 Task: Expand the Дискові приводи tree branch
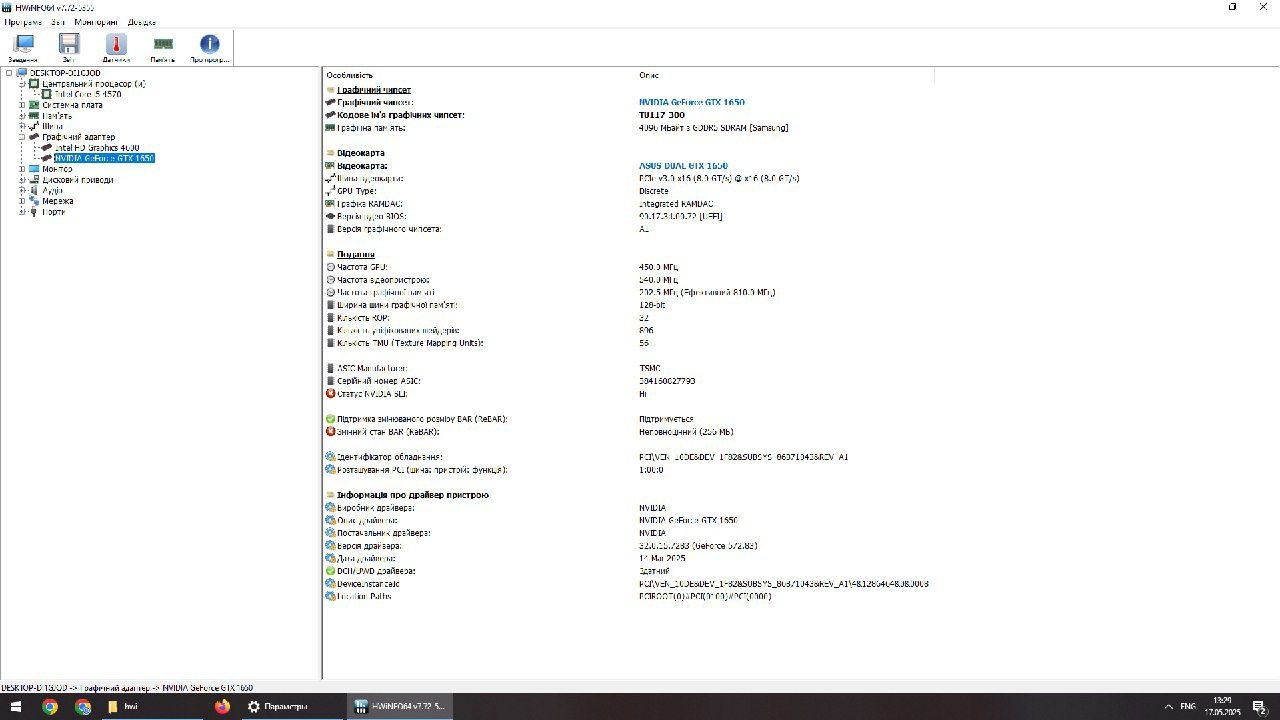tap(21, 180)
